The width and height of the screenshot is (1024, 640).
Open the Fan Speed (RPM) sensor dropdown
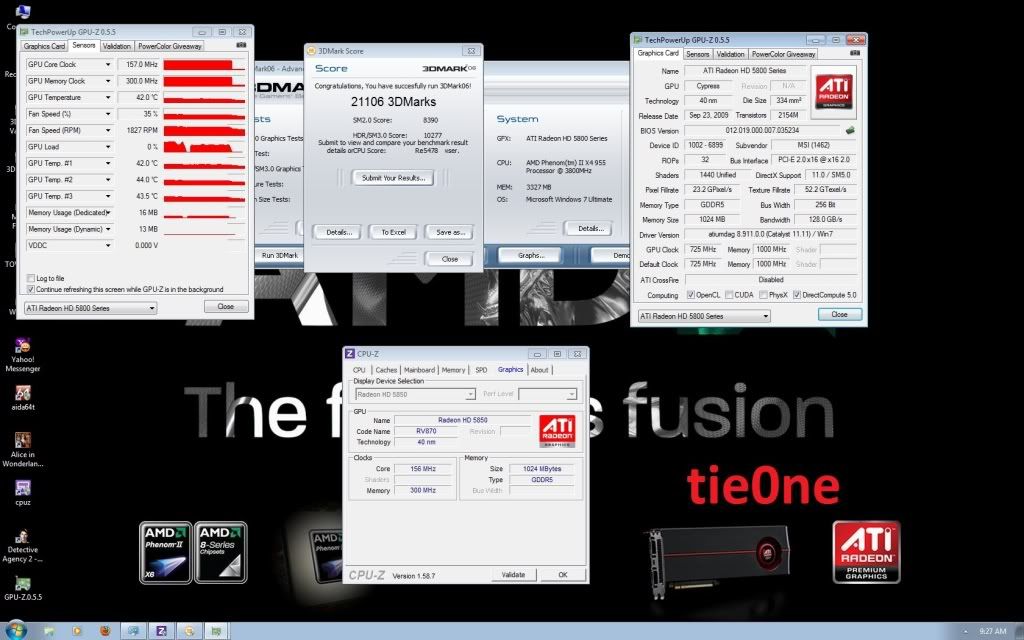point(108,130)
